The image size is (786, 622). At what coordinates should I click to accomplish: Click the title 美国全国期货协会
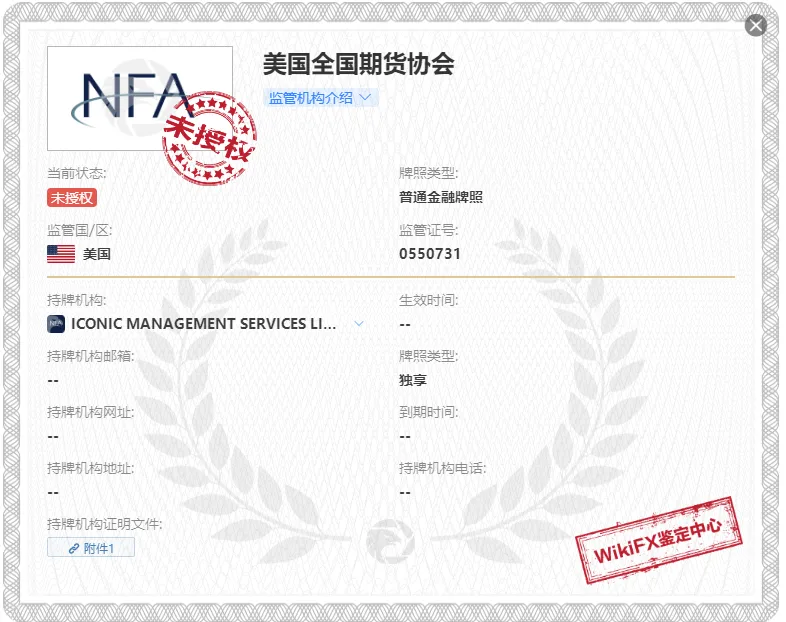359,64
